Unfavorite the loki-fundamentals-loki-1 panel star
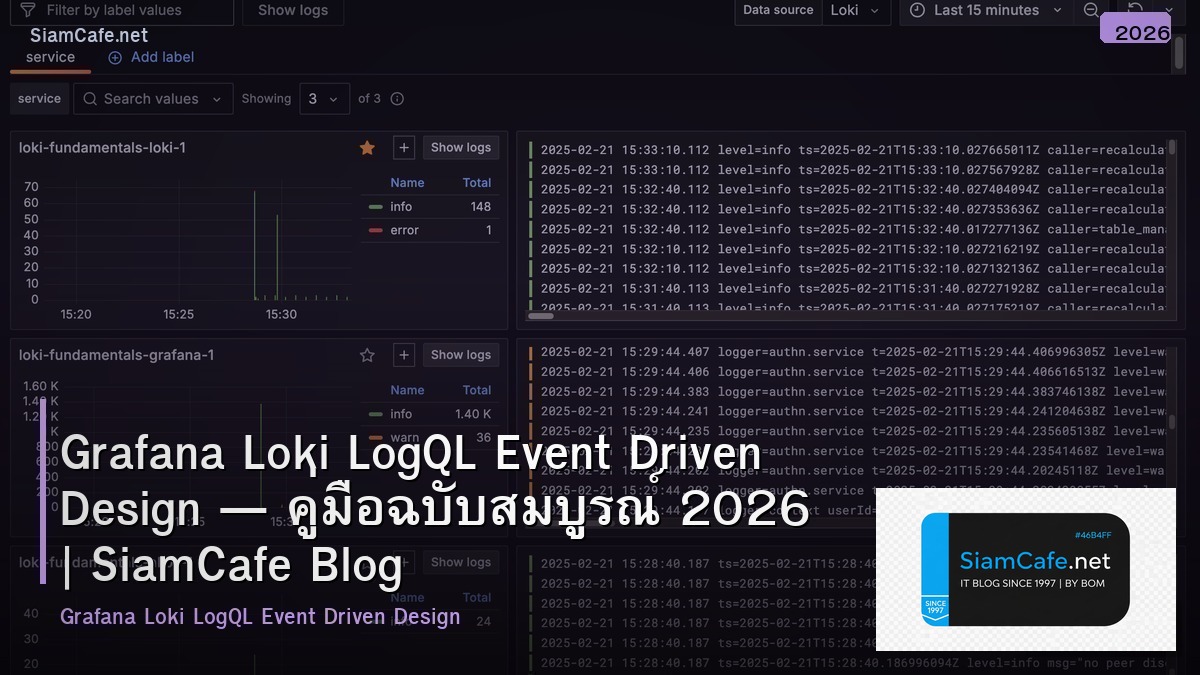Viewport: 1200px width, 675px height. (367, 147)
